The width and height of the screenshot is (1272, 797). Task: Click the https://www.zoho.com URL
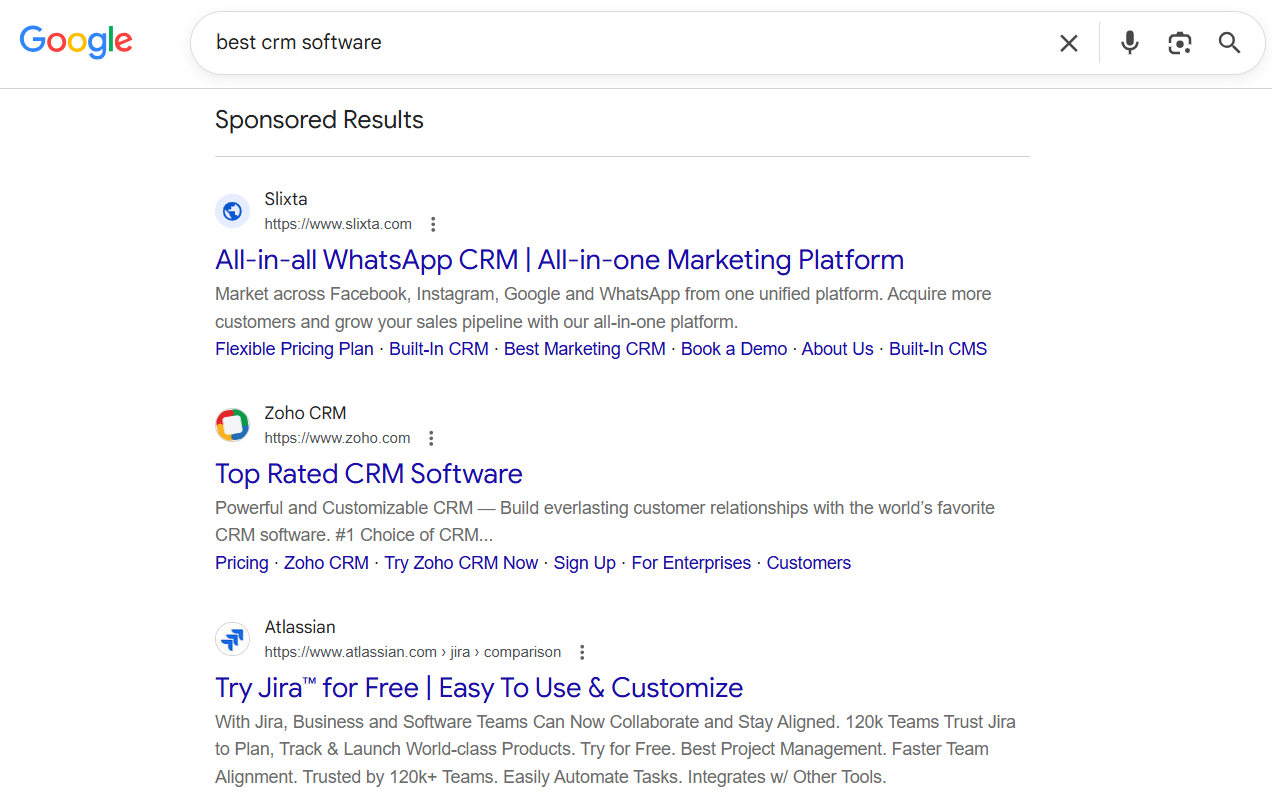337,438
